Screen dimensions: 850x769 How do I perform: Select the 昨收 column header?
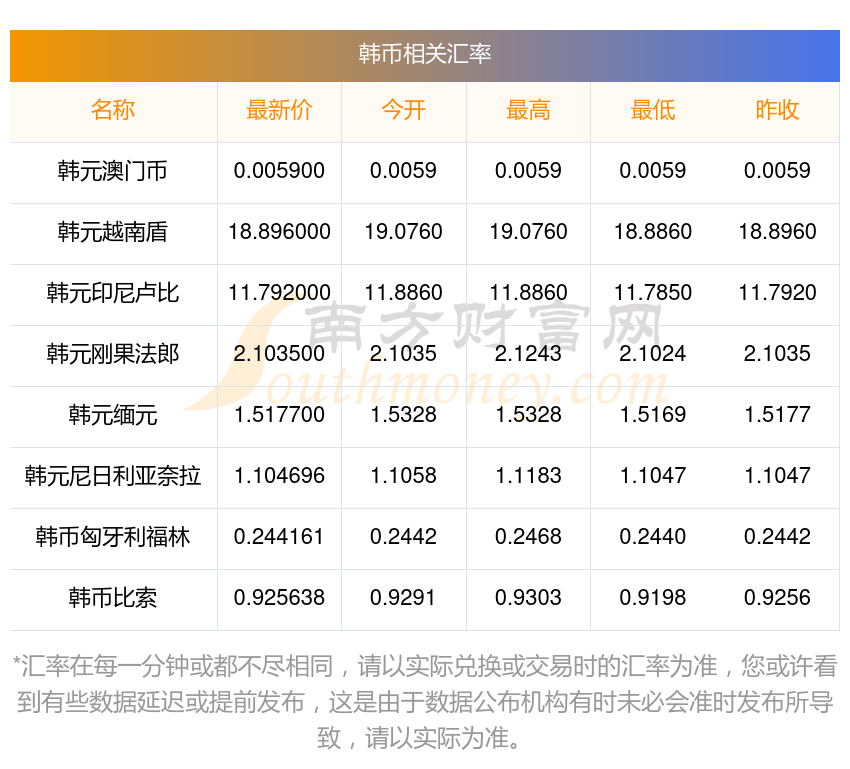tap(777, 110)
